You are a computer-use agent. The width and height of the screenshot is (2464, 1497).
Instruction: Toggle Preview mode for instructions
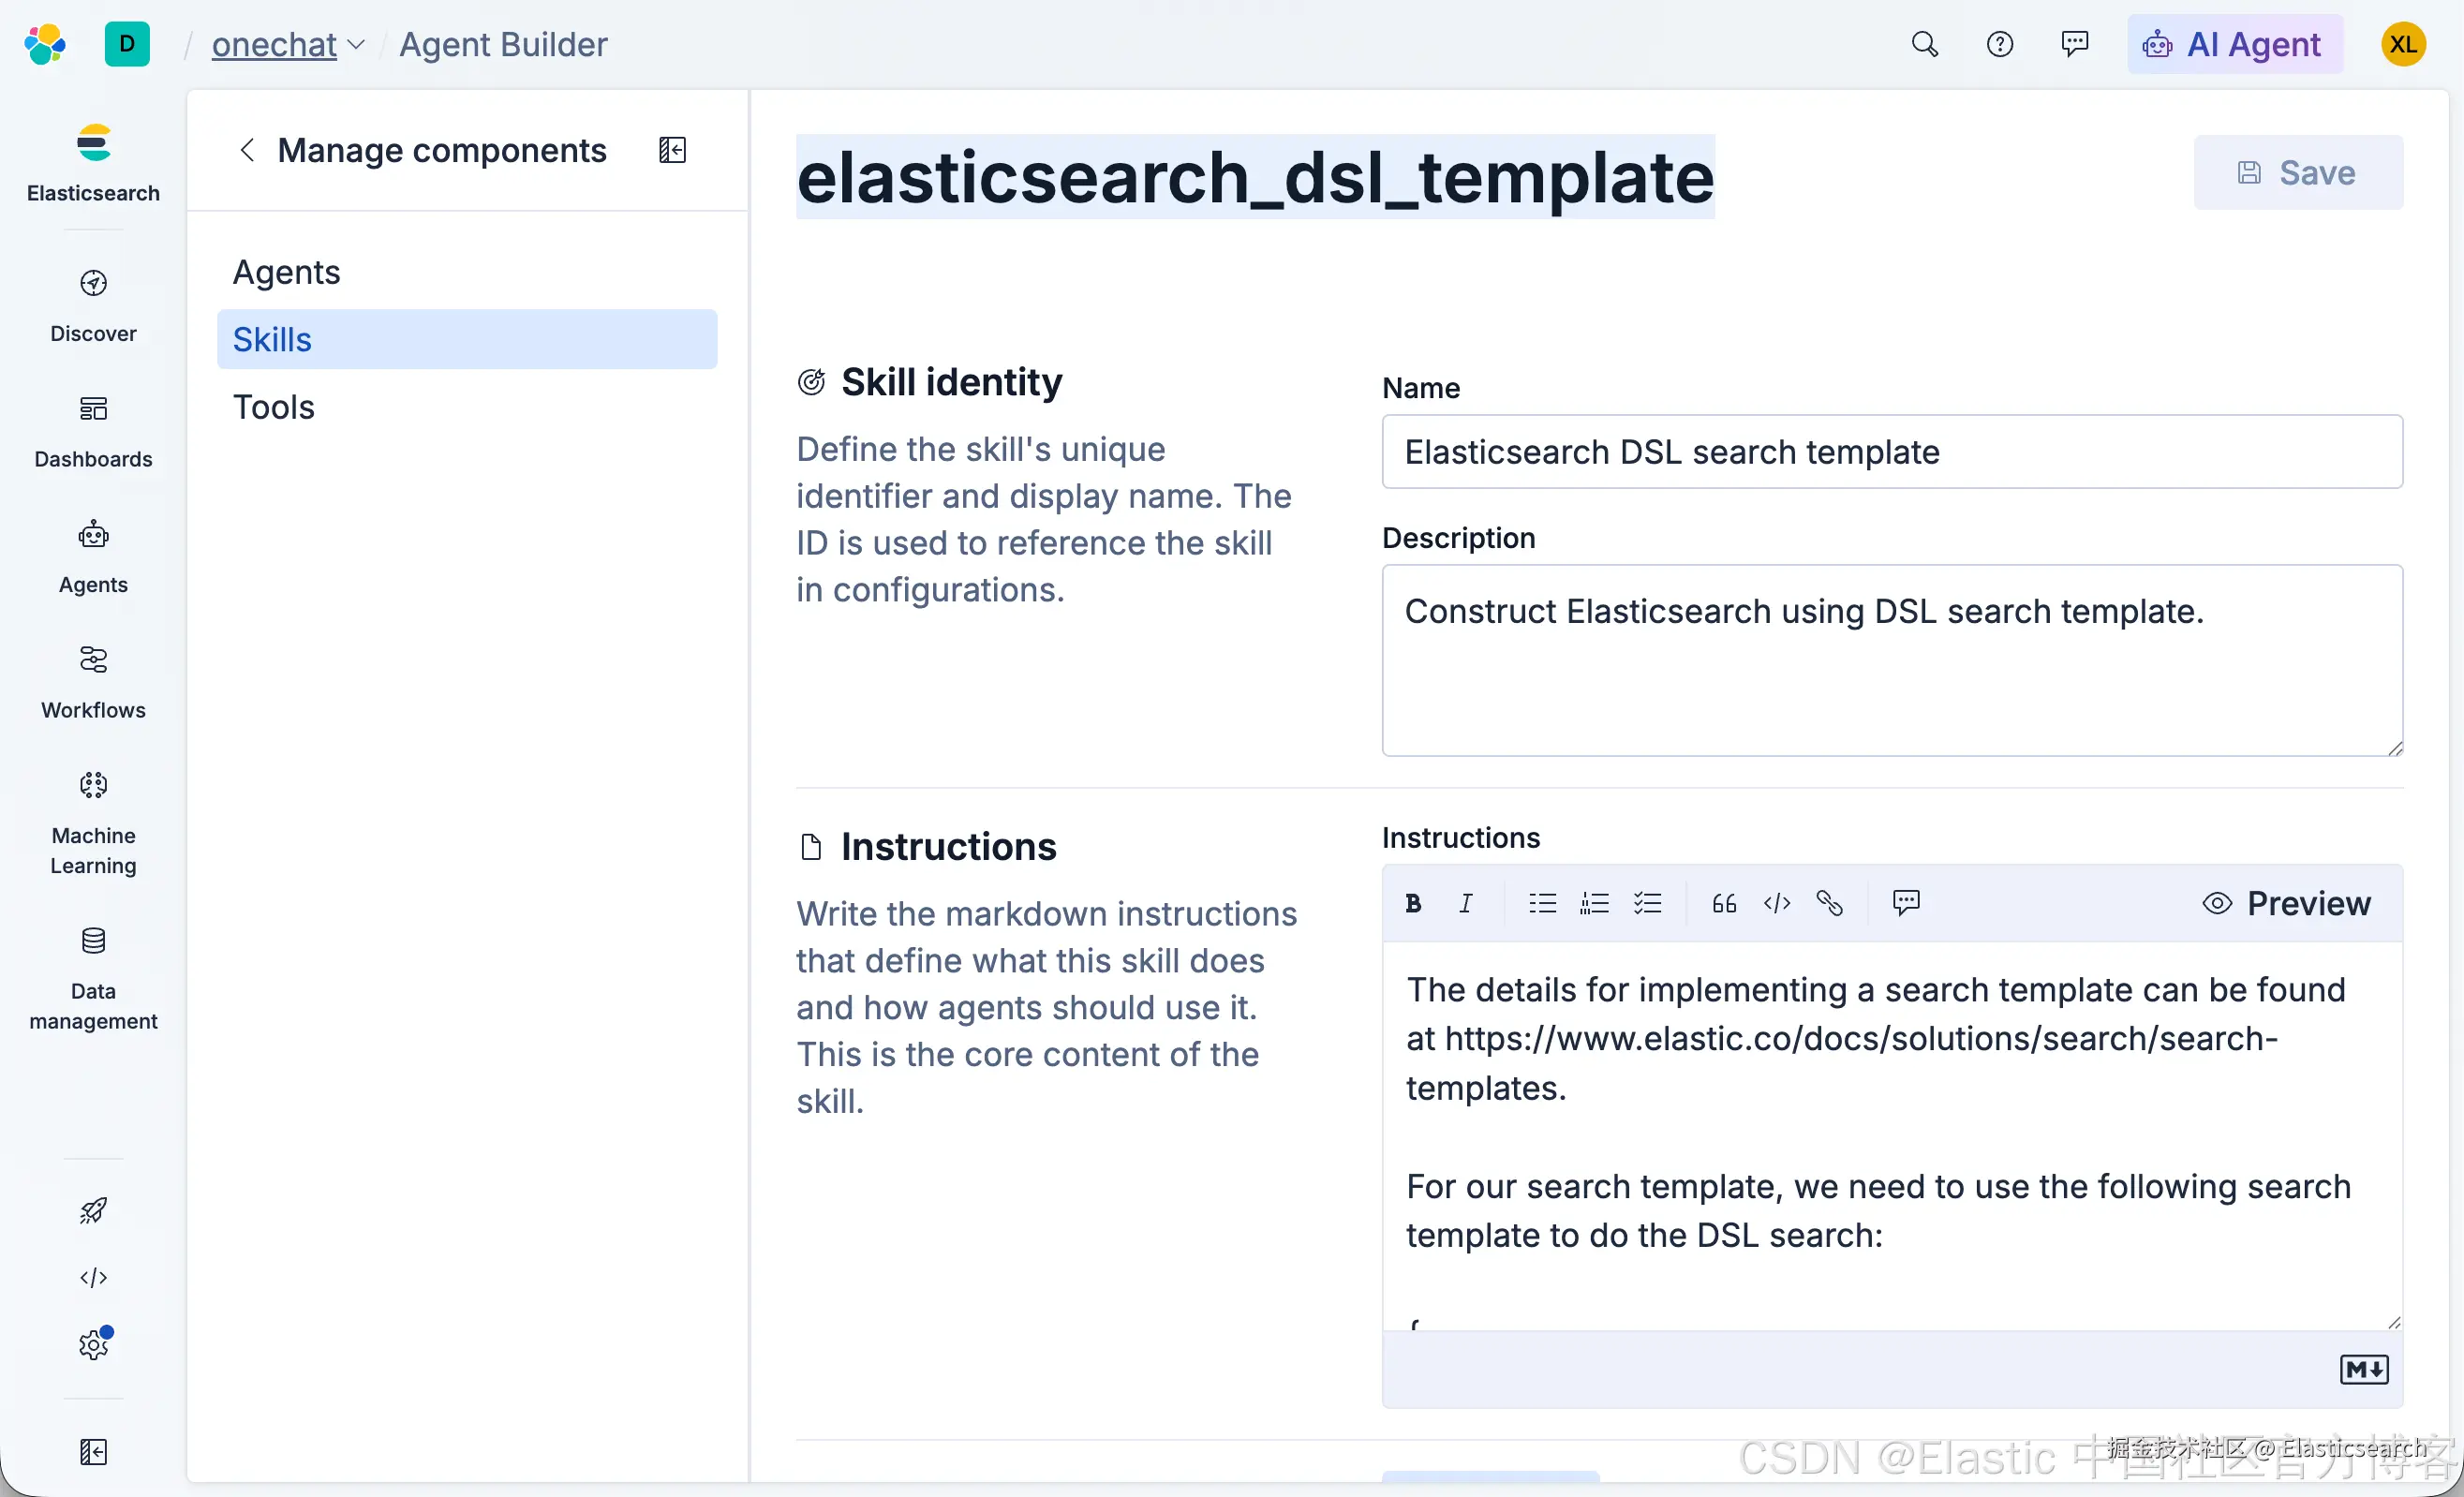pyautogui.click(x=2286, y=903)
